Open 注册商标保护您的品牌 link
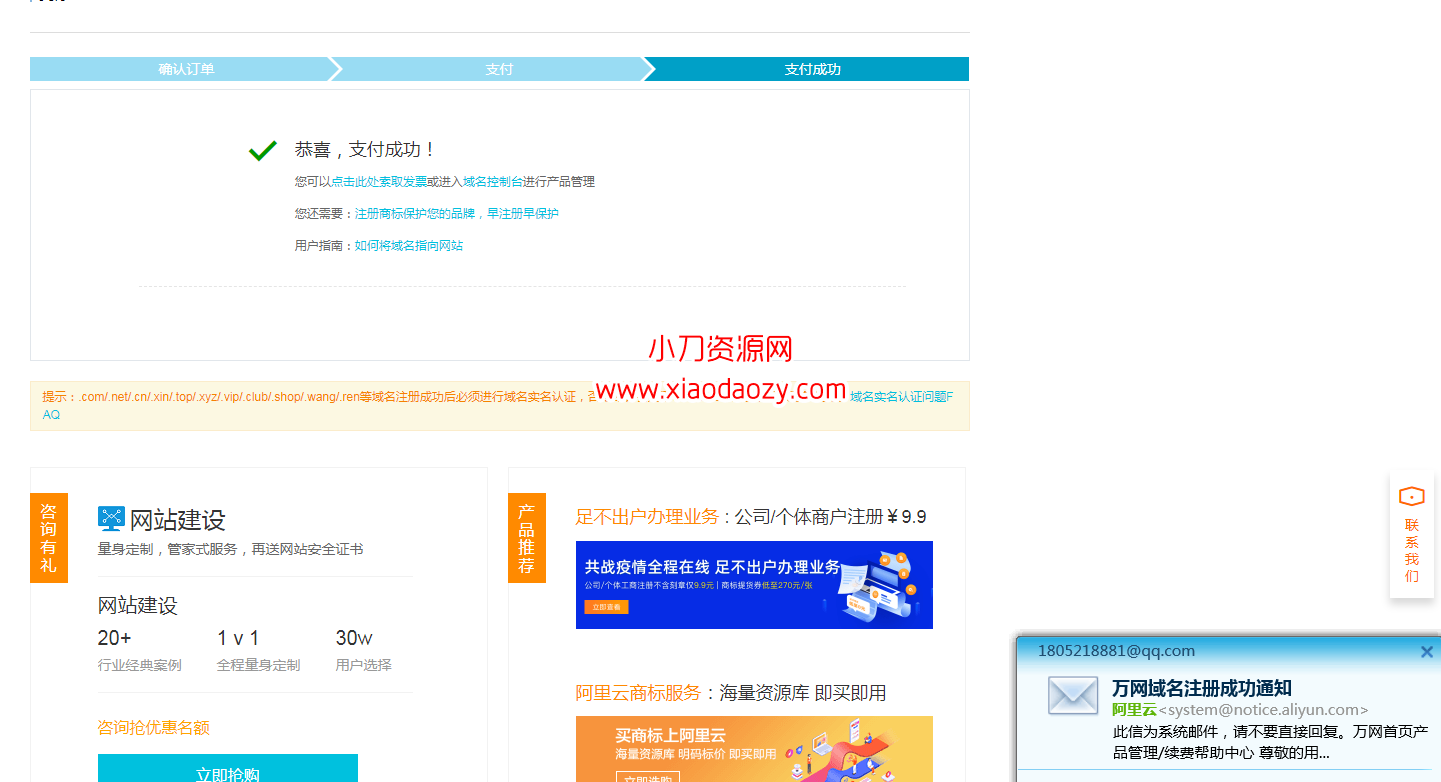 457,214
